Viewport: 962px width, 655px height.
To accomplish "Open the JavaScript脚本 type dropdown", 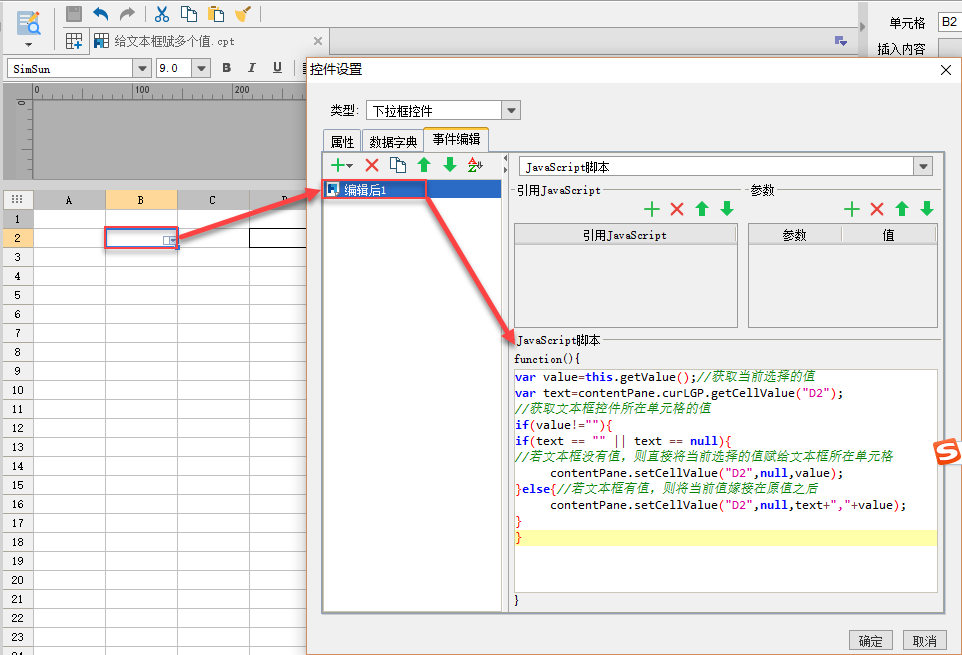I will pyautogui.click(x=923, y=166).
